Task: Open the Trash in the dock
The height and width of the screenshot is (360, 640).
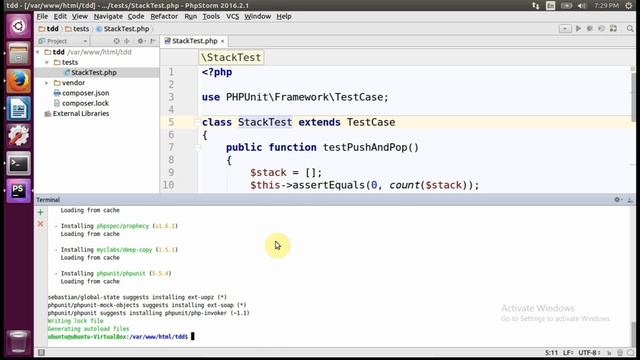Action: [18, 341]
